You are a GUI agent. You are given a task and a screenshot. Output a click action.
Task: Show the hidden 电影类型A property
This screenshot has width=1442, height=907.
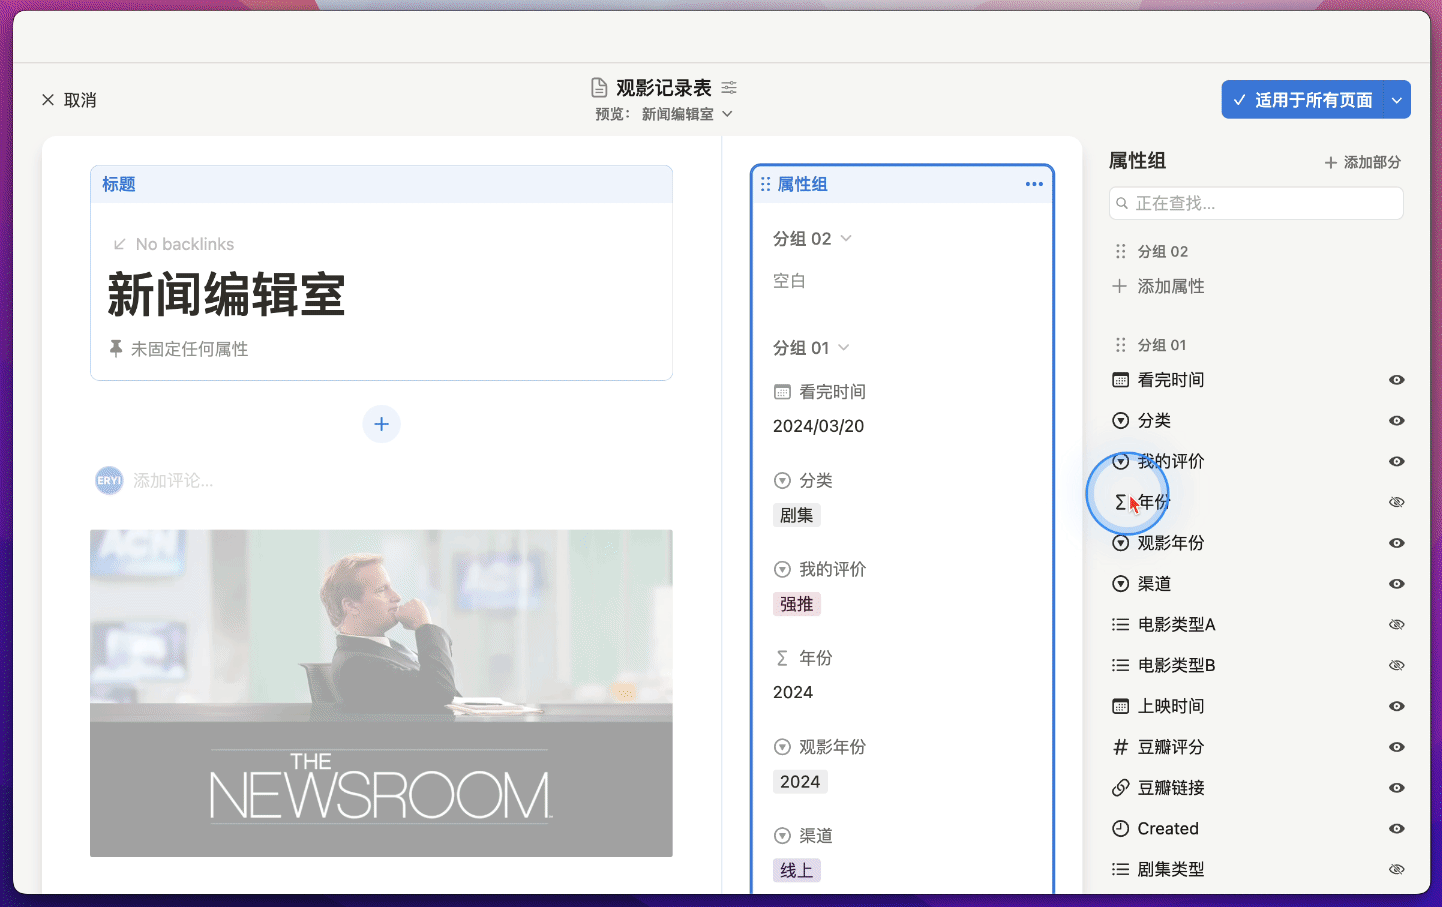tap(1396, 625)
